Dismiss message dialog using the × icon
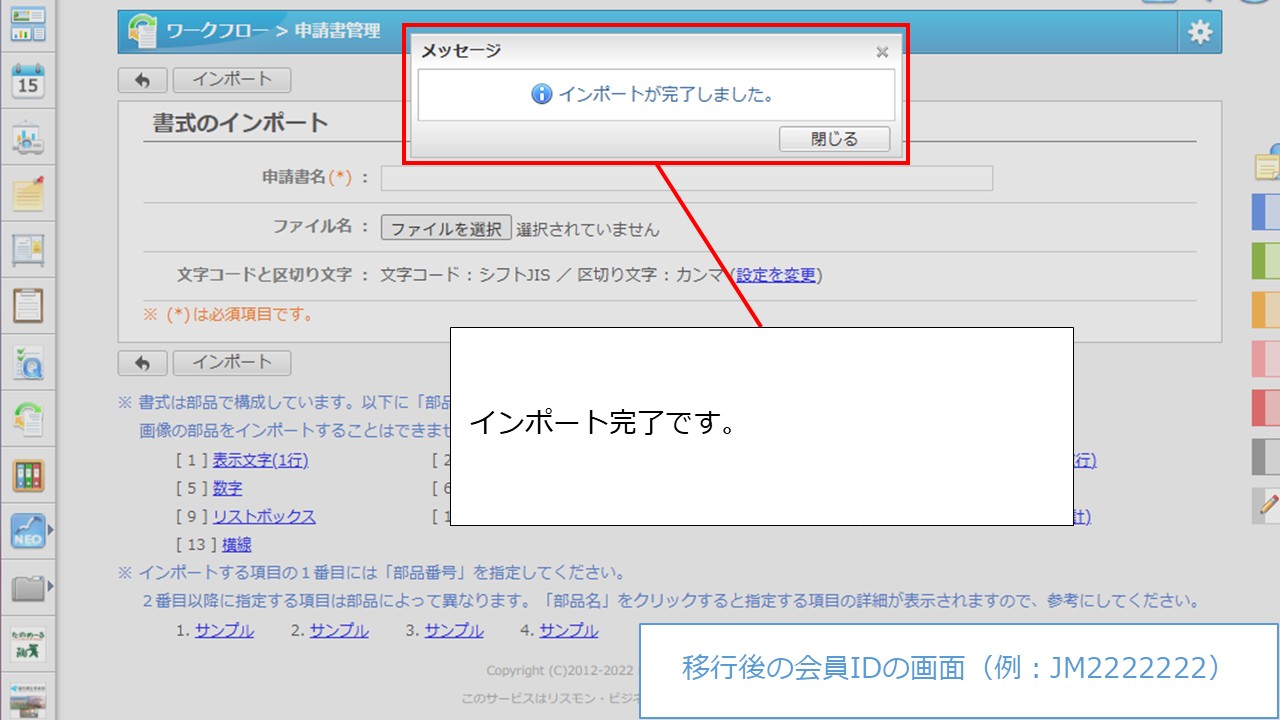Screen dimensions: 1280x720 point(881,52)
